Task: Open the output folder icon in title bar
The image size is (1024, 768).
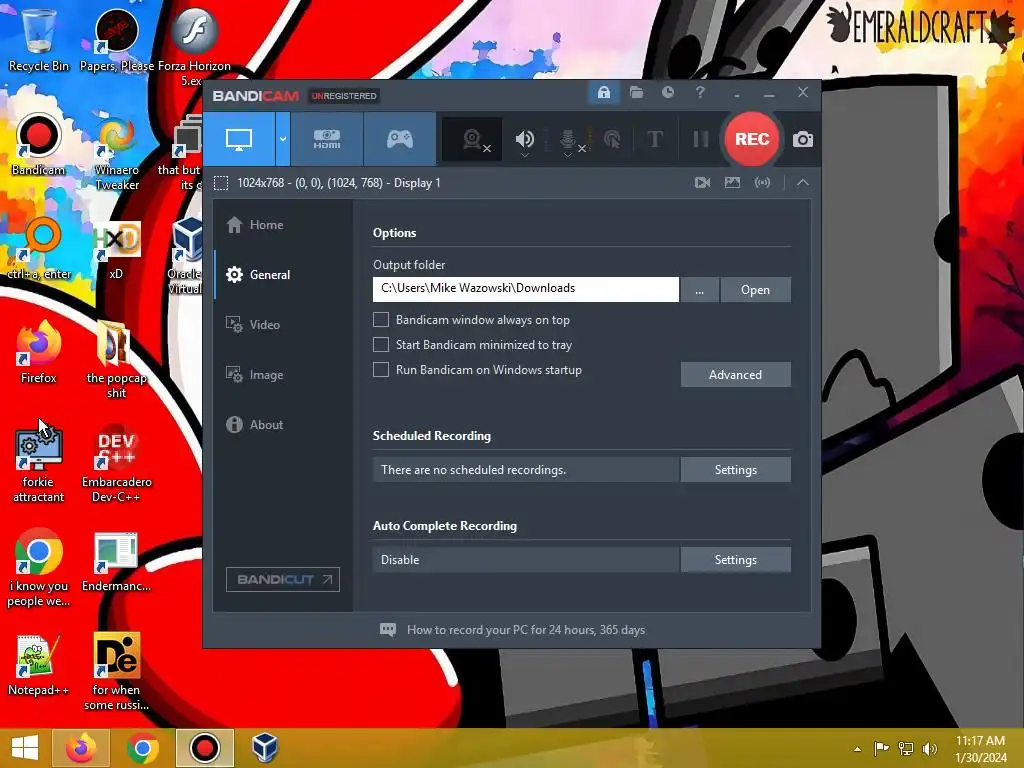Action: (636, 93)
